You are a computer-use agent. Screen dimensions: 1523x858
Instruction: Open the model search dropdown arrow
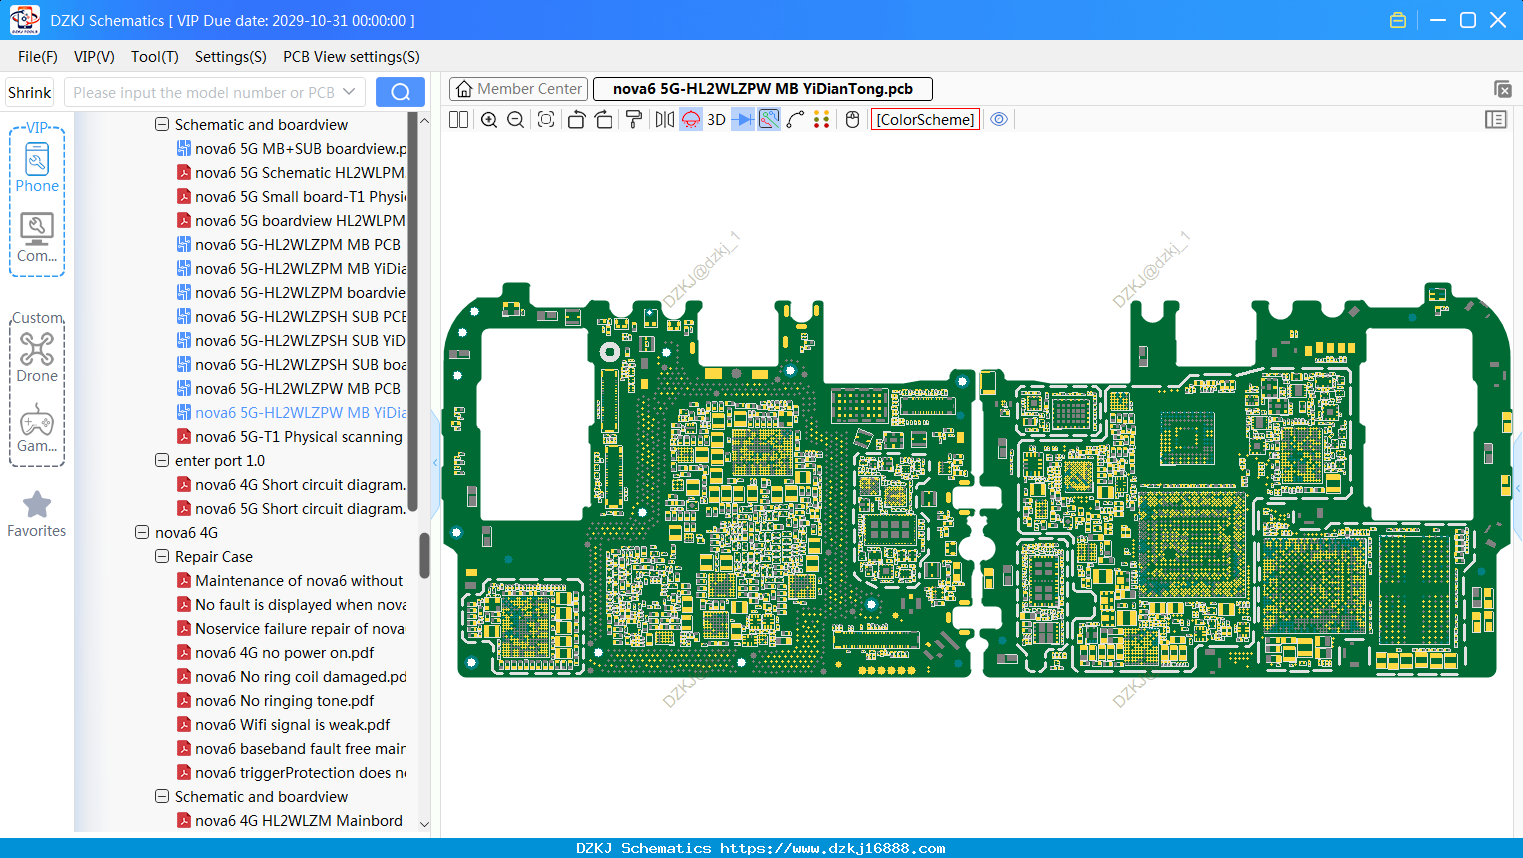[x=349, y=92]
